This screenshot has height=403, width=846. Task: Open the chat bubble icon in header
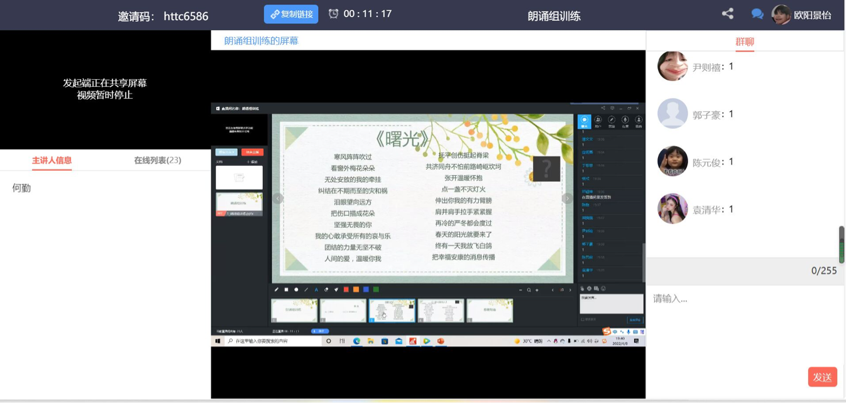757,14
